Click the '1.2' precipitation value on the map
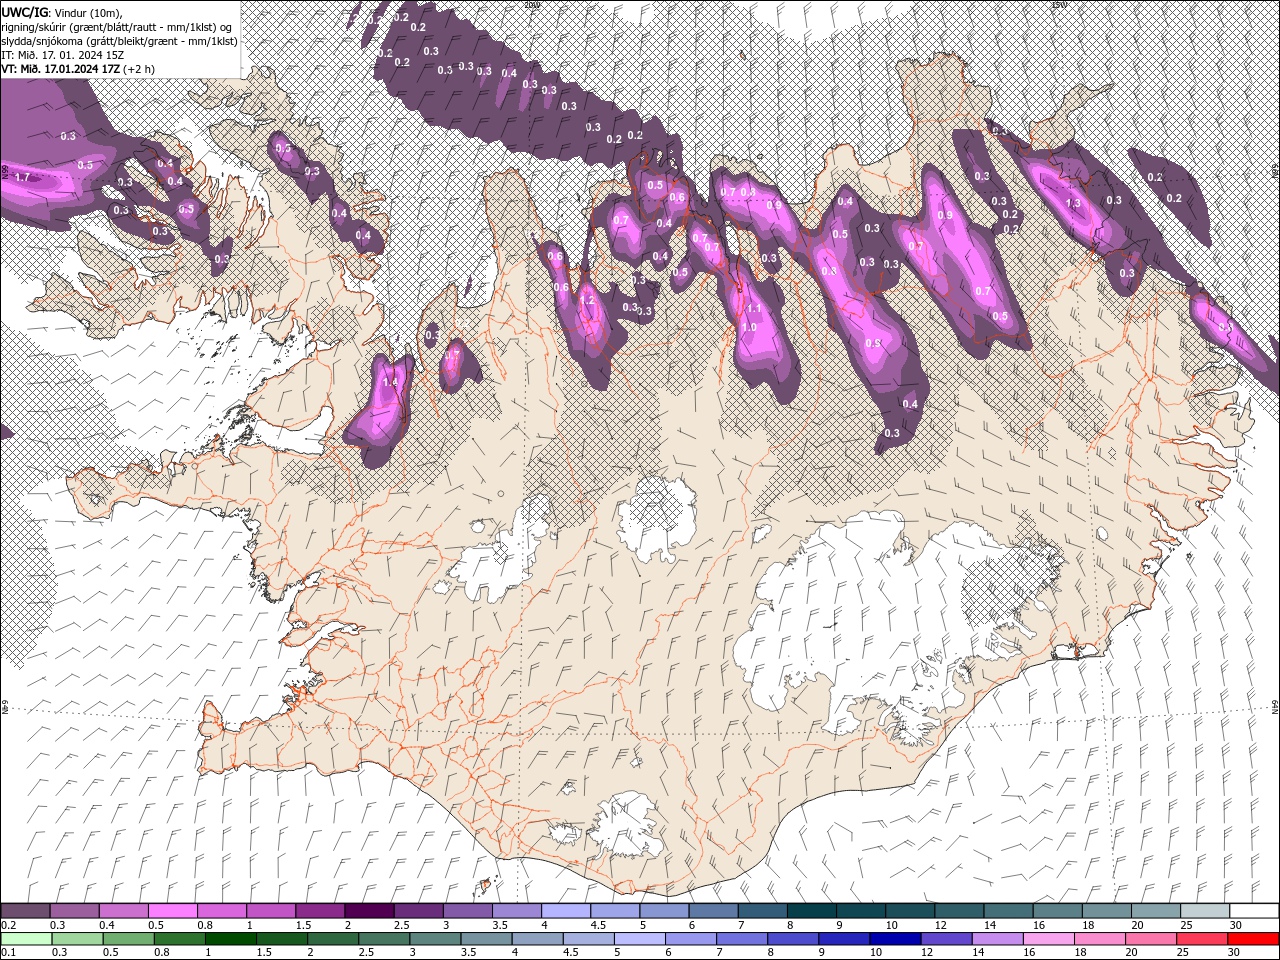This screenshot has width=1280, height=960. pos(588,301)
